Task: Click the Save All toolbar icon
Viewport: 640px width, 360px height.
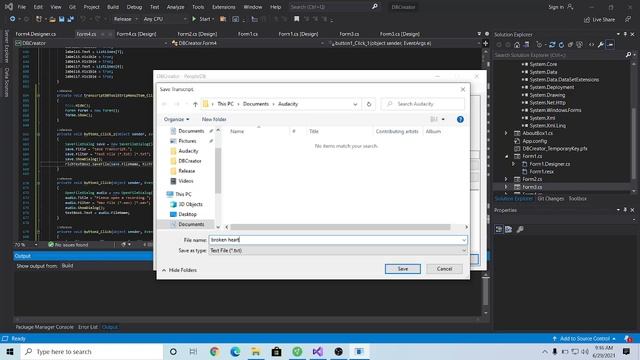Action: [x=71, y=19]
